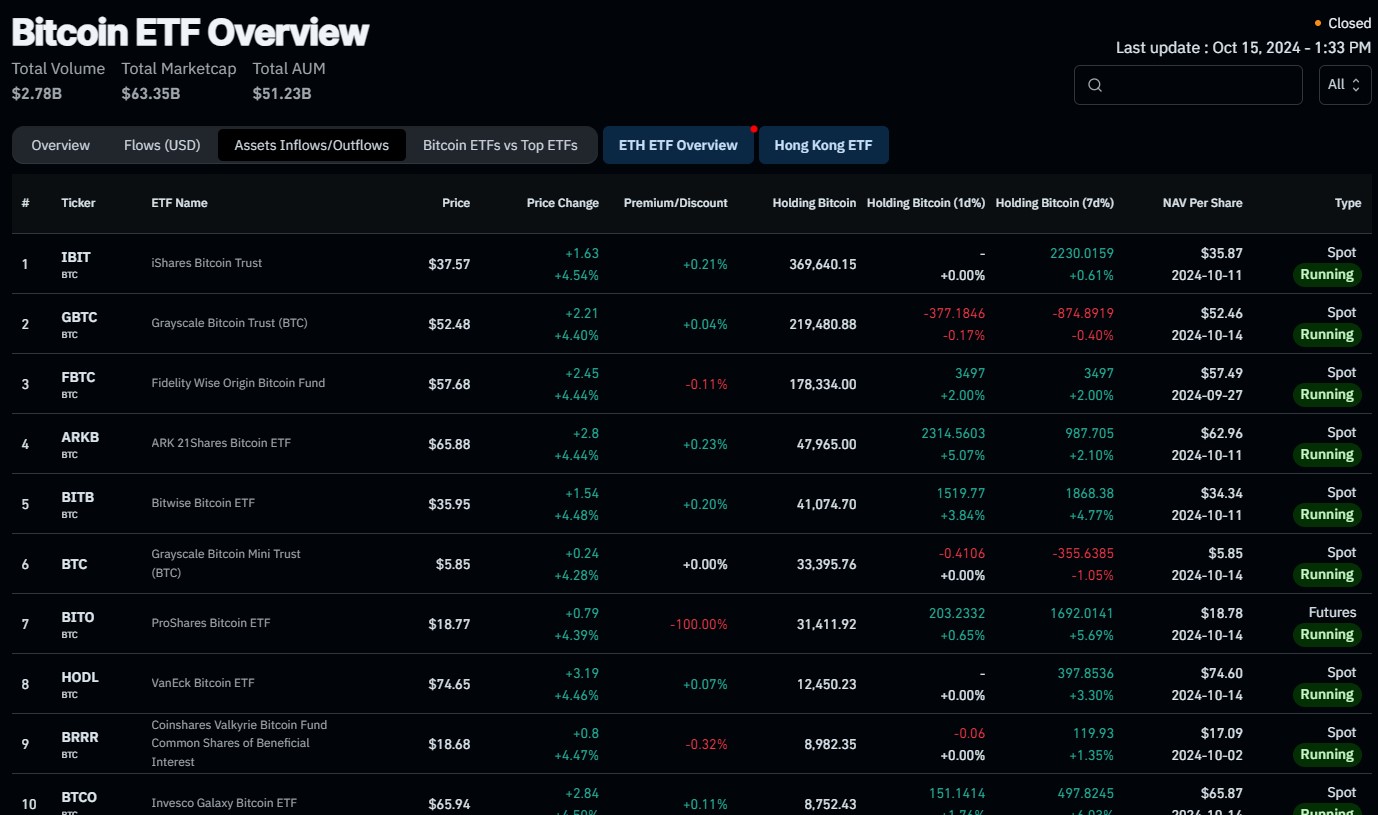
Task: Switch to the Overview tab
Action: coord(60,145)
